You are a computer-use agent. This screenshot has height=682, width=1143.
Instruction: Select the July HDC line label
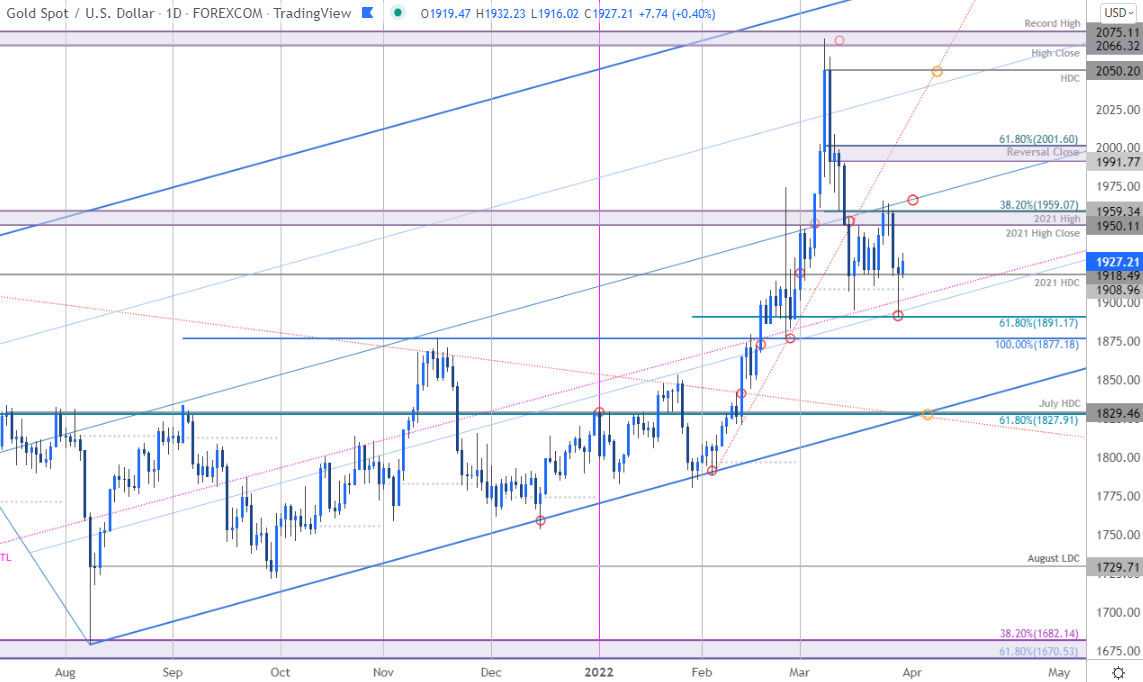click(x=1059, y=403)
